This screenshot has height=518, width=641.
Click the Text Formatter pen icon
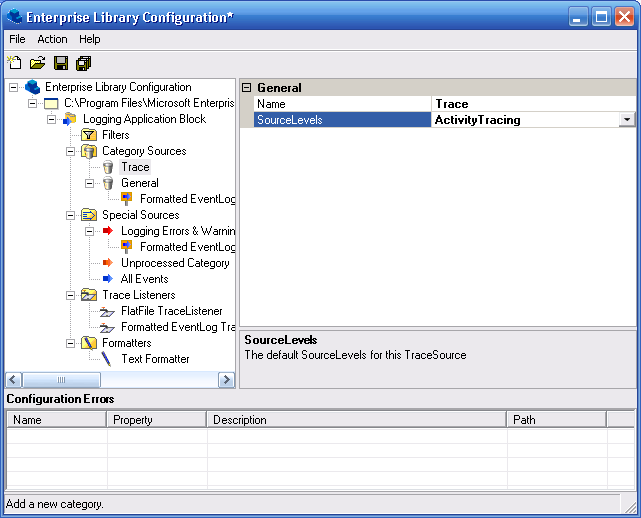tap(108, 359)
